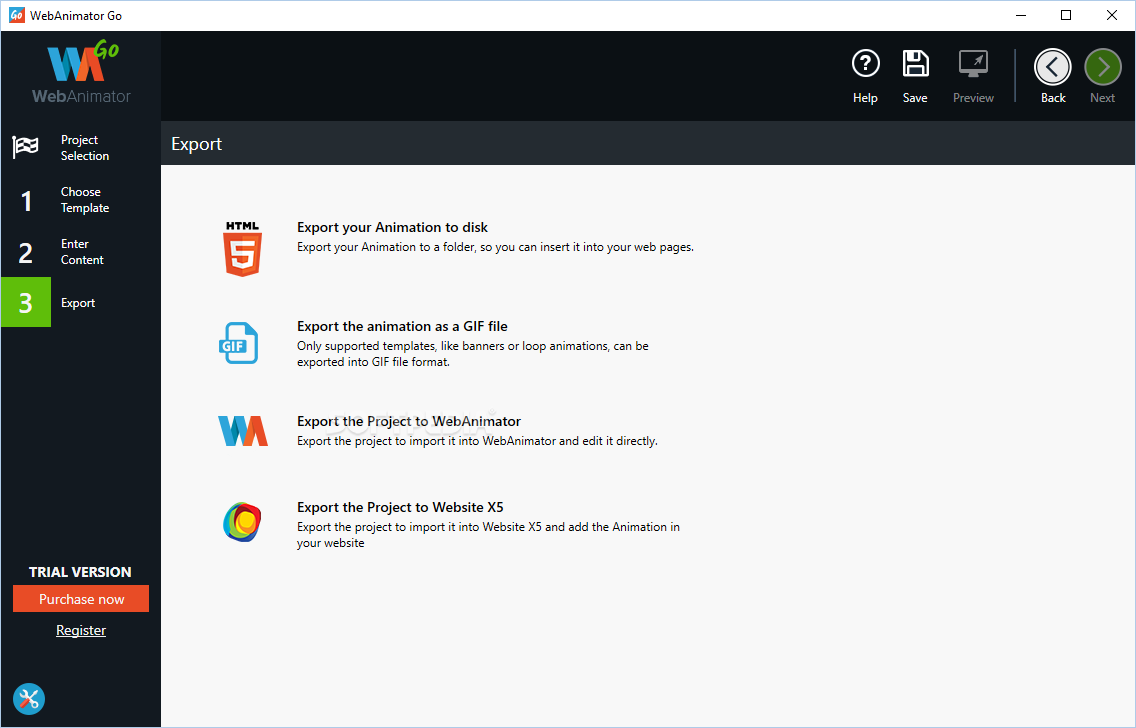
Task: Click the Preview monitor icon
Action: pos(973,64)
